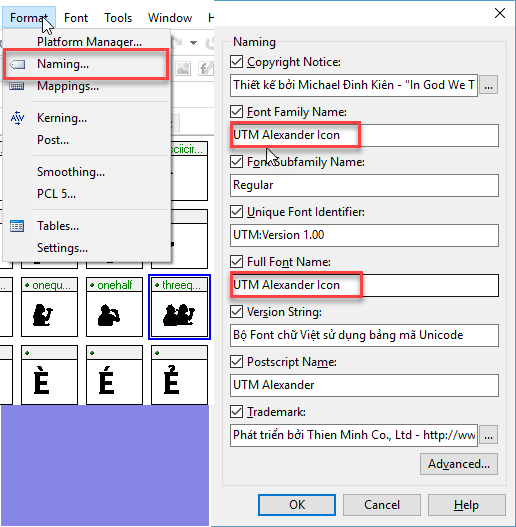Open Kerning... from the menu

pos(86,118)
